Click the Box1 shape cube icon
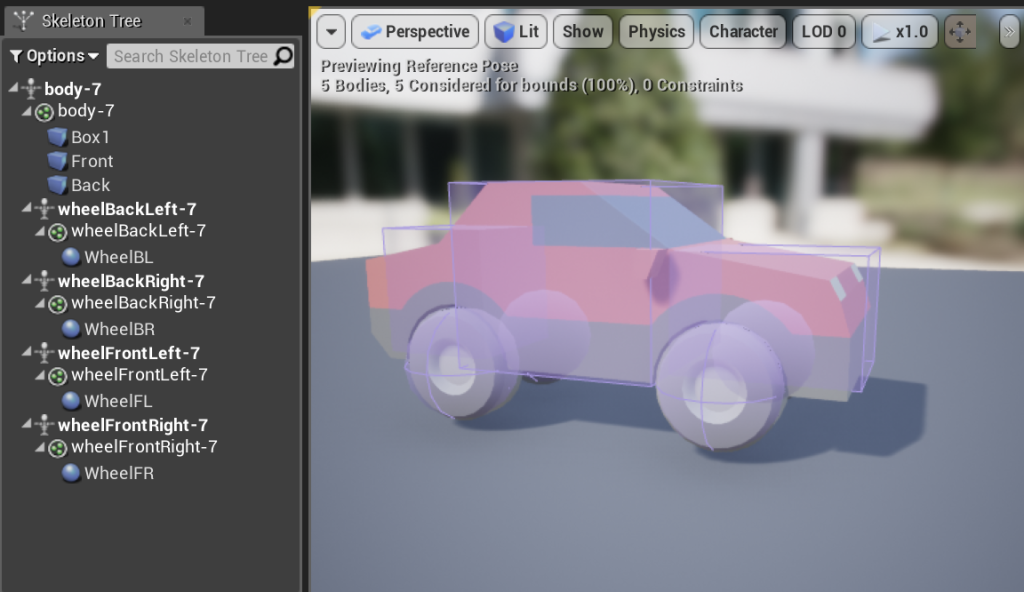1024x592 pixels. (57, 137)
